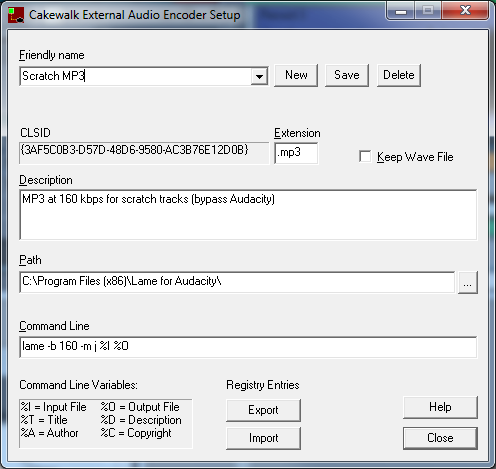Screen dimensions: 496x469
Task: Click the '%D = Description' variable text
Action: 141,420
